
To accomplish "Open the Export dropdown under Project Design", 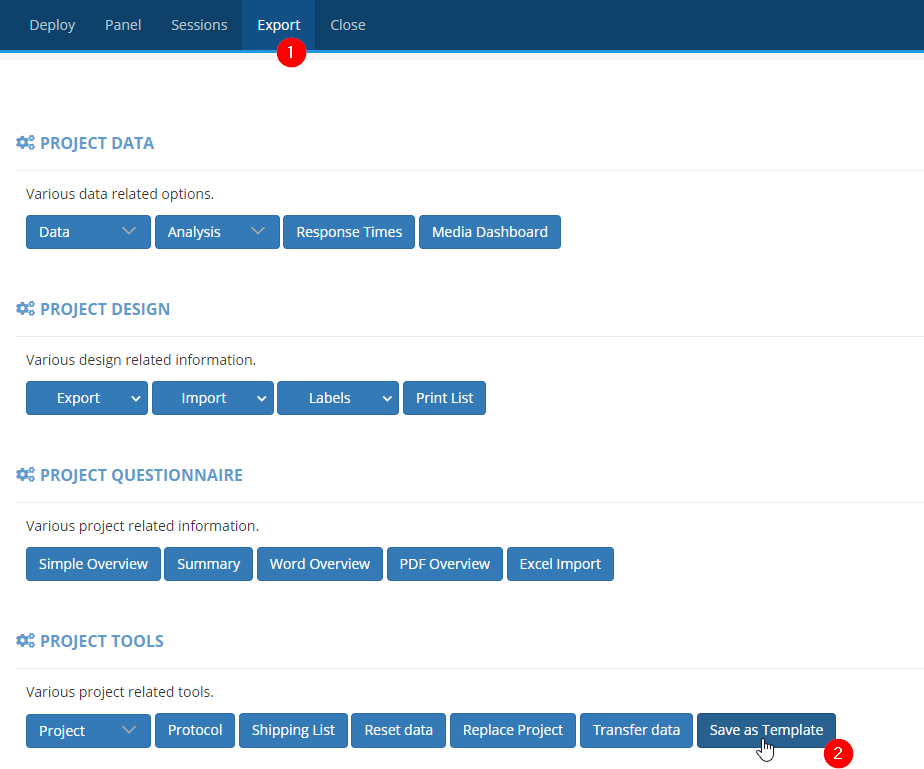I will [86, 397].
